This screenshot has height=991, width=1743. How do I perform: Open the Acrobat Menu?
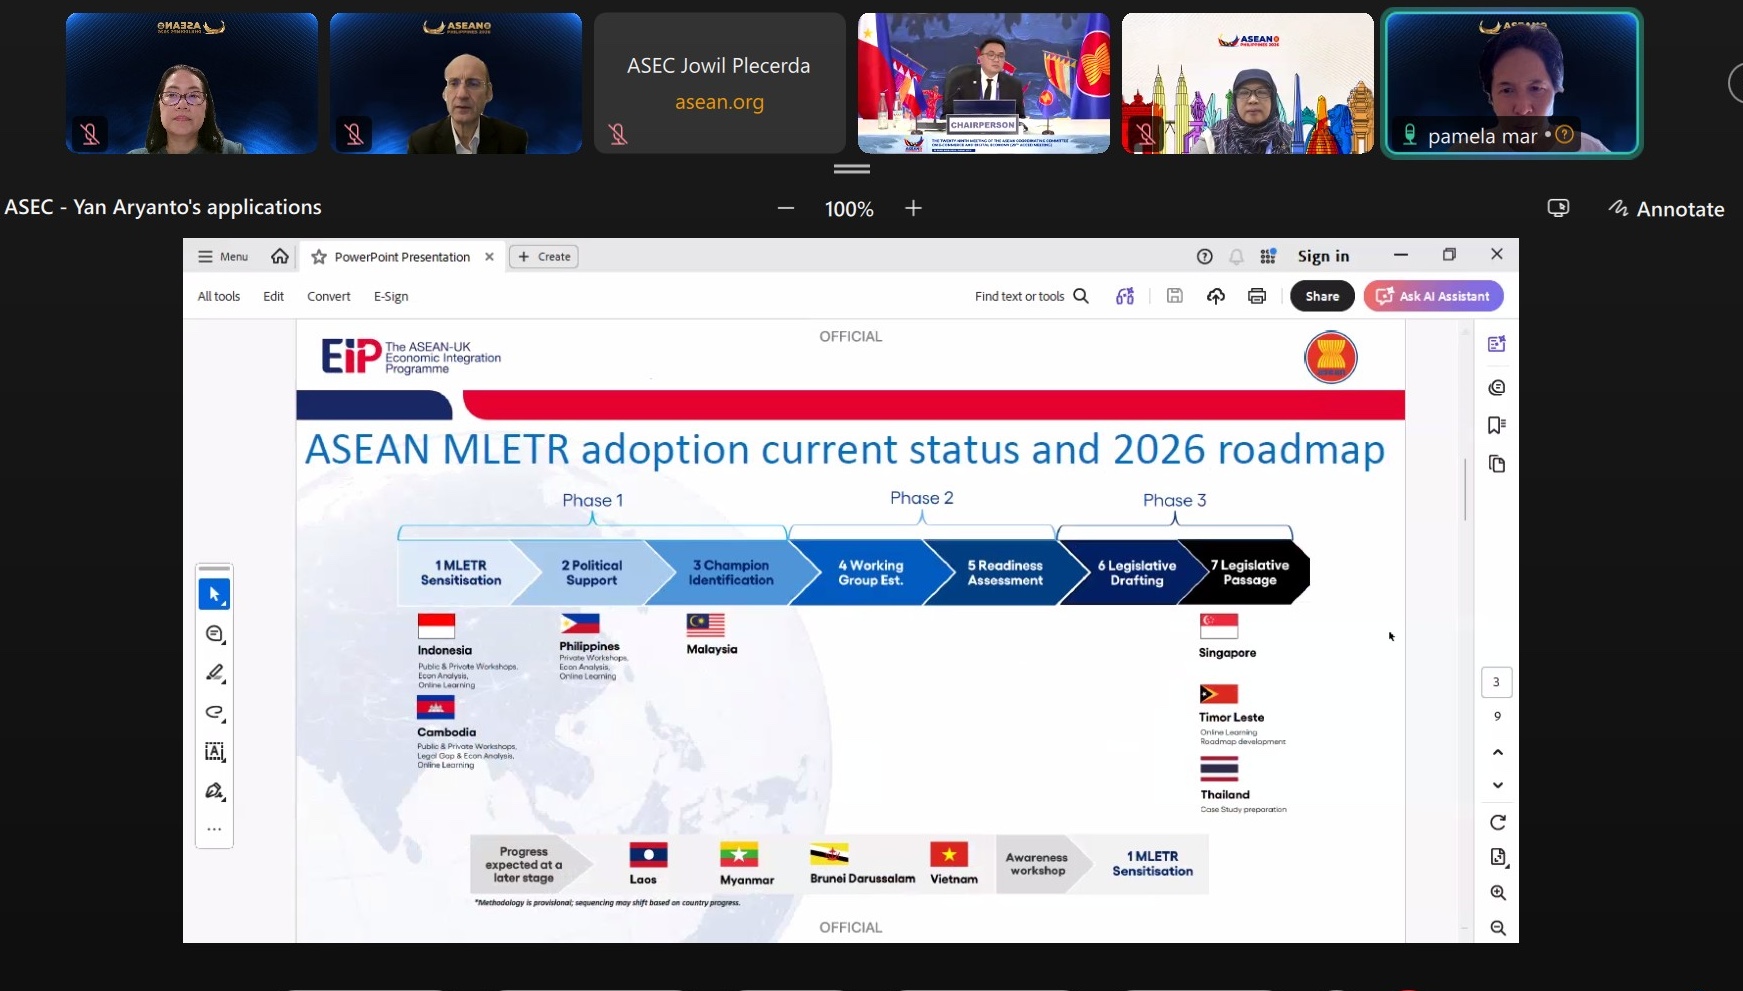tap(222, 257)
